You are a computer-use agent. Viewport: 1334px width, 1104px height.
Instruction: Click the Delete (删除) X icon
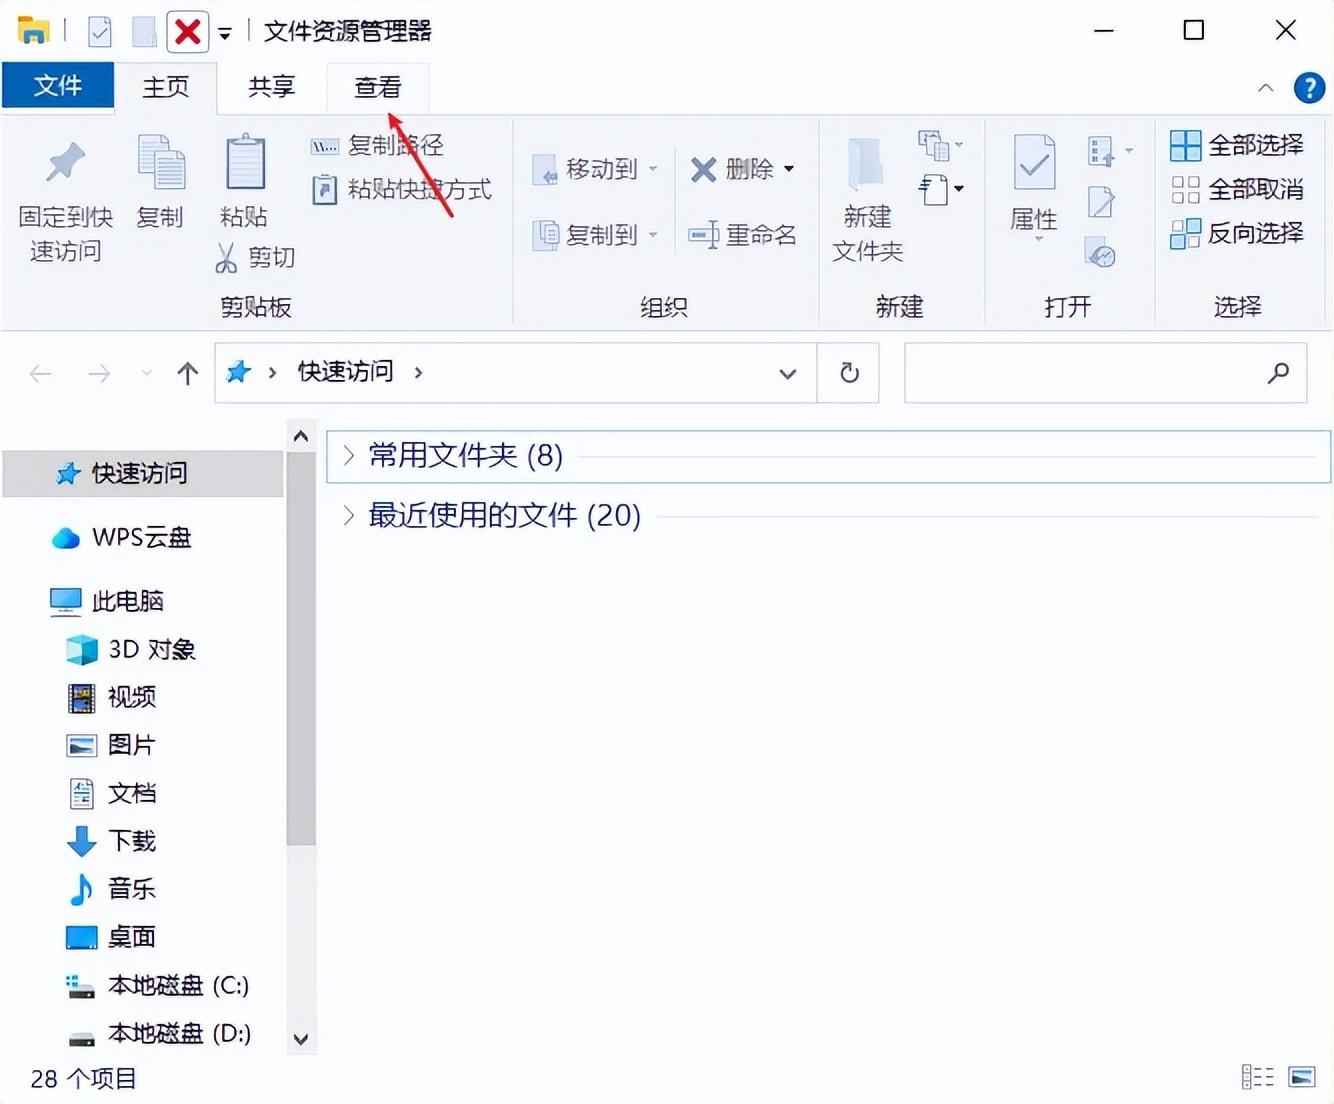pos(704,170)
